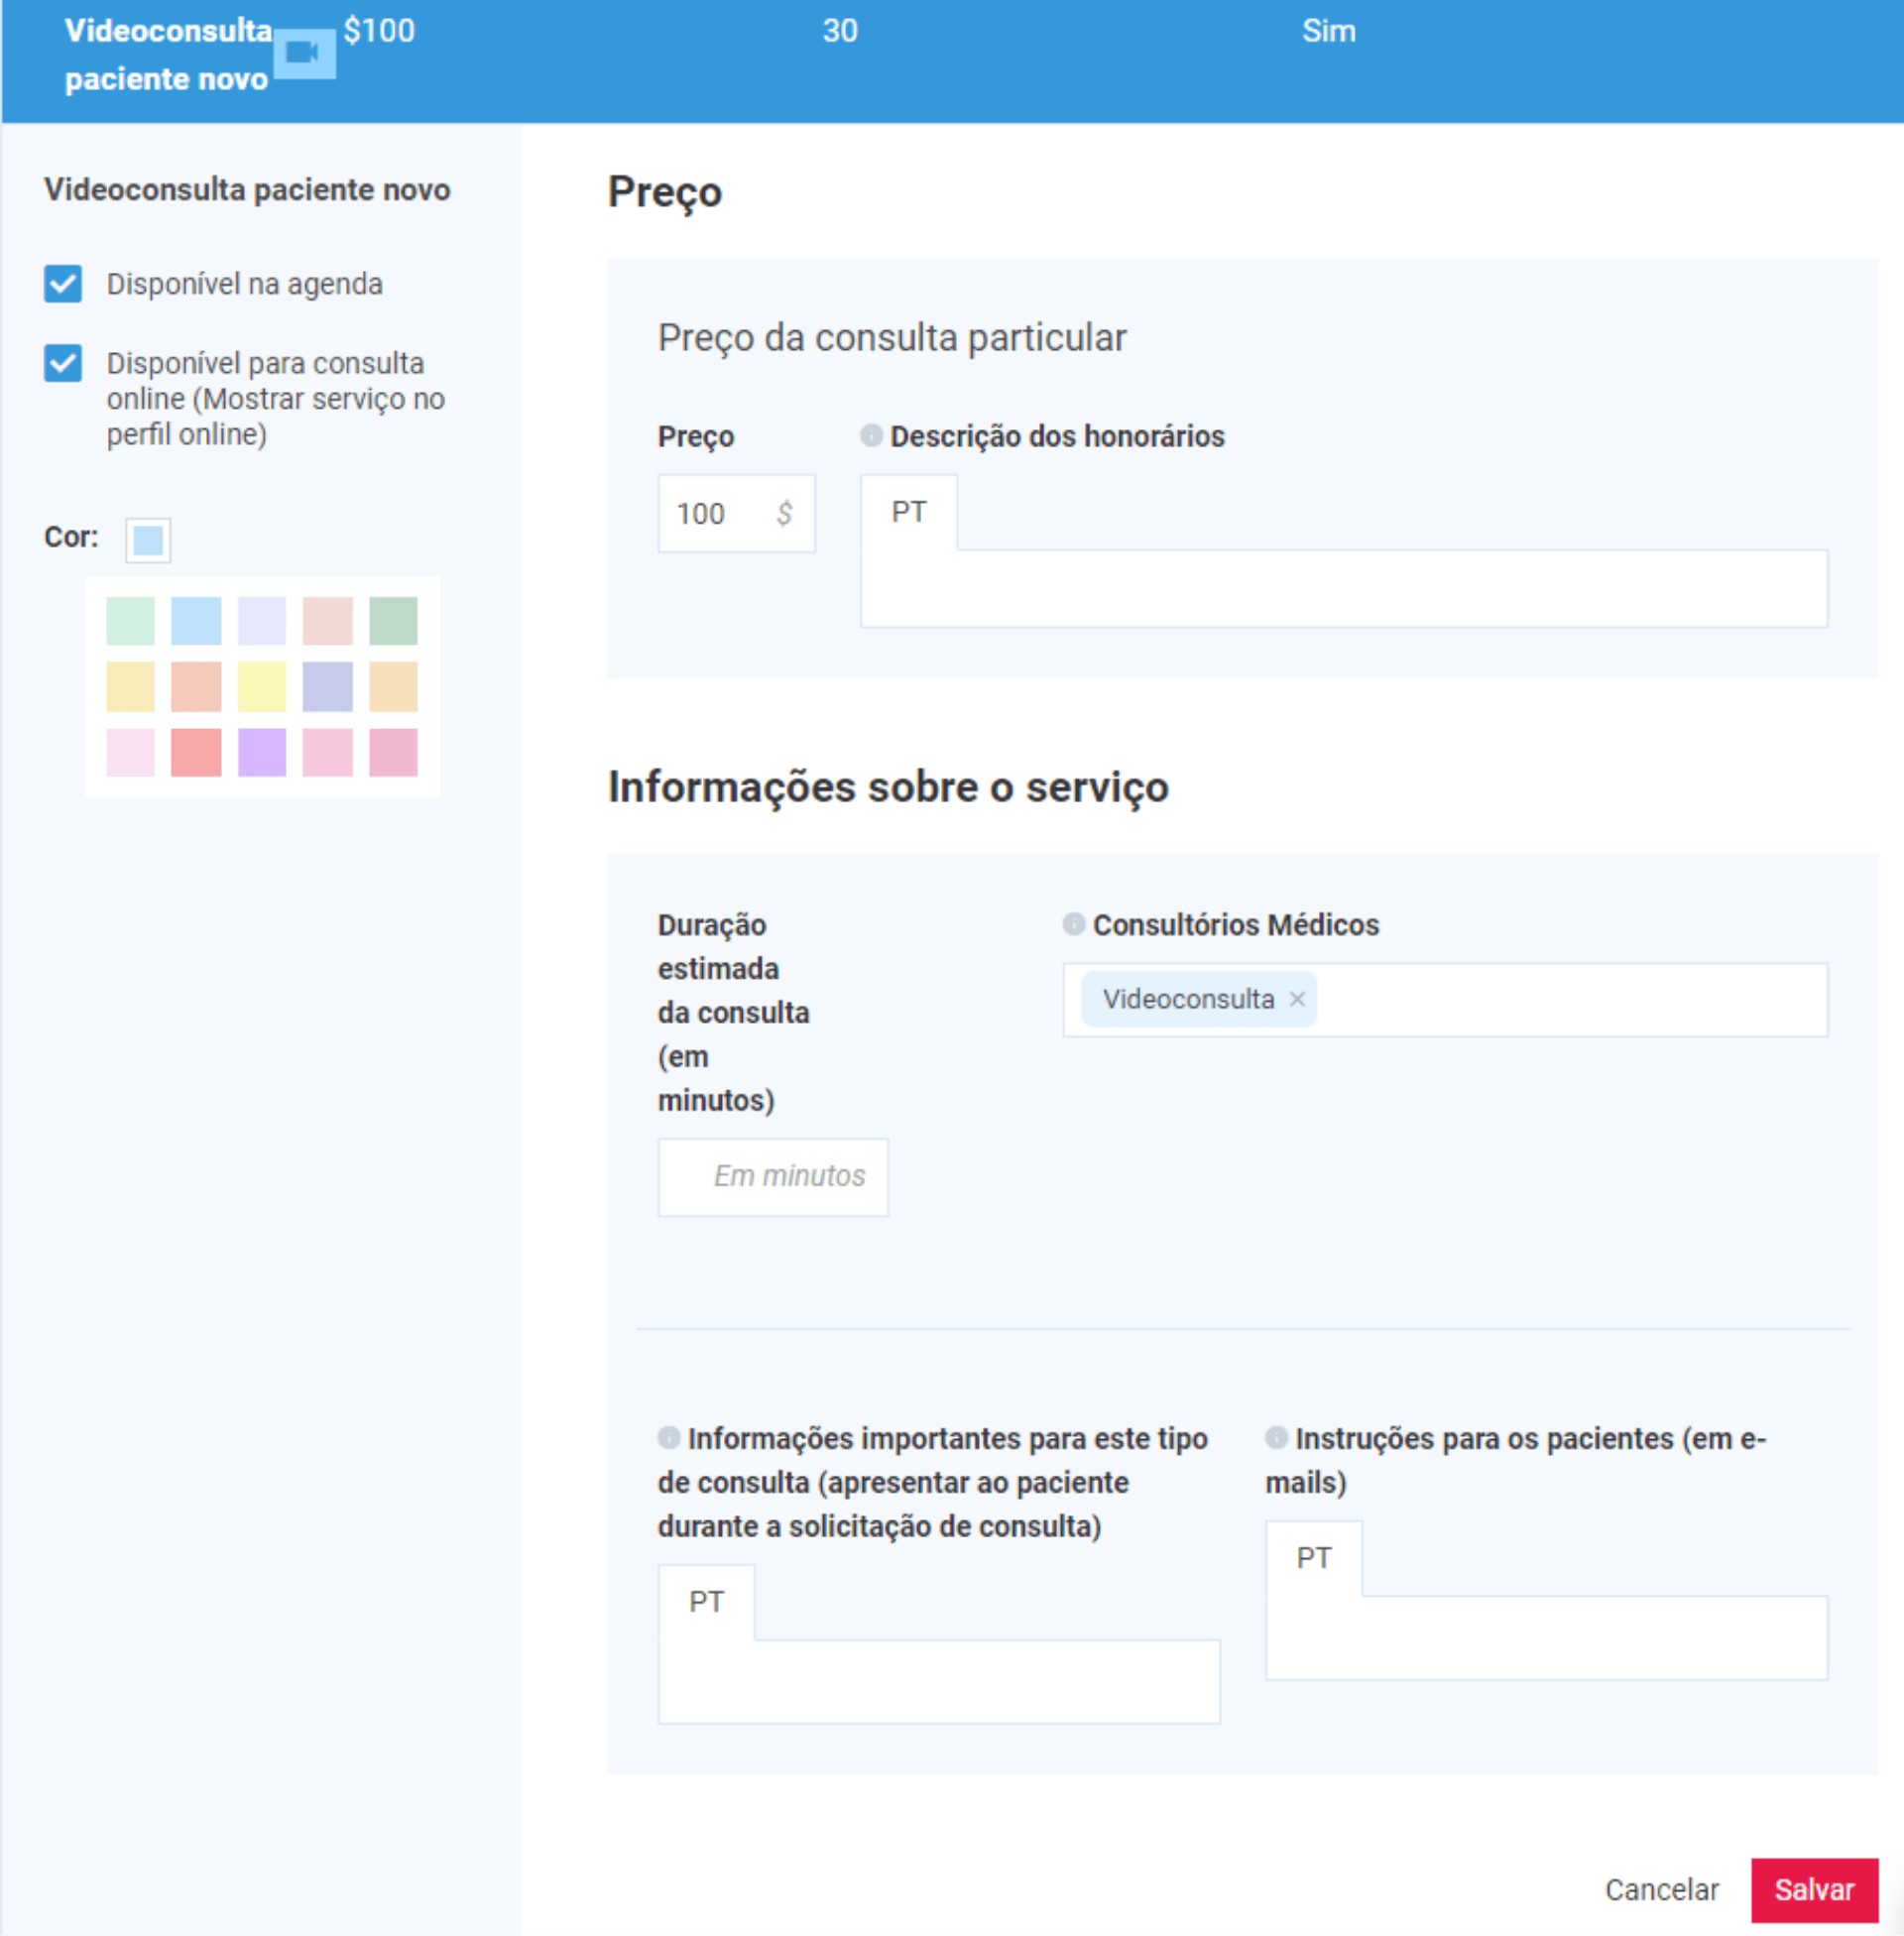1904x1936 pixels.
Task: Pick the rose-mauve pink swatch ending third row
Action: click(x=393, y=752)
